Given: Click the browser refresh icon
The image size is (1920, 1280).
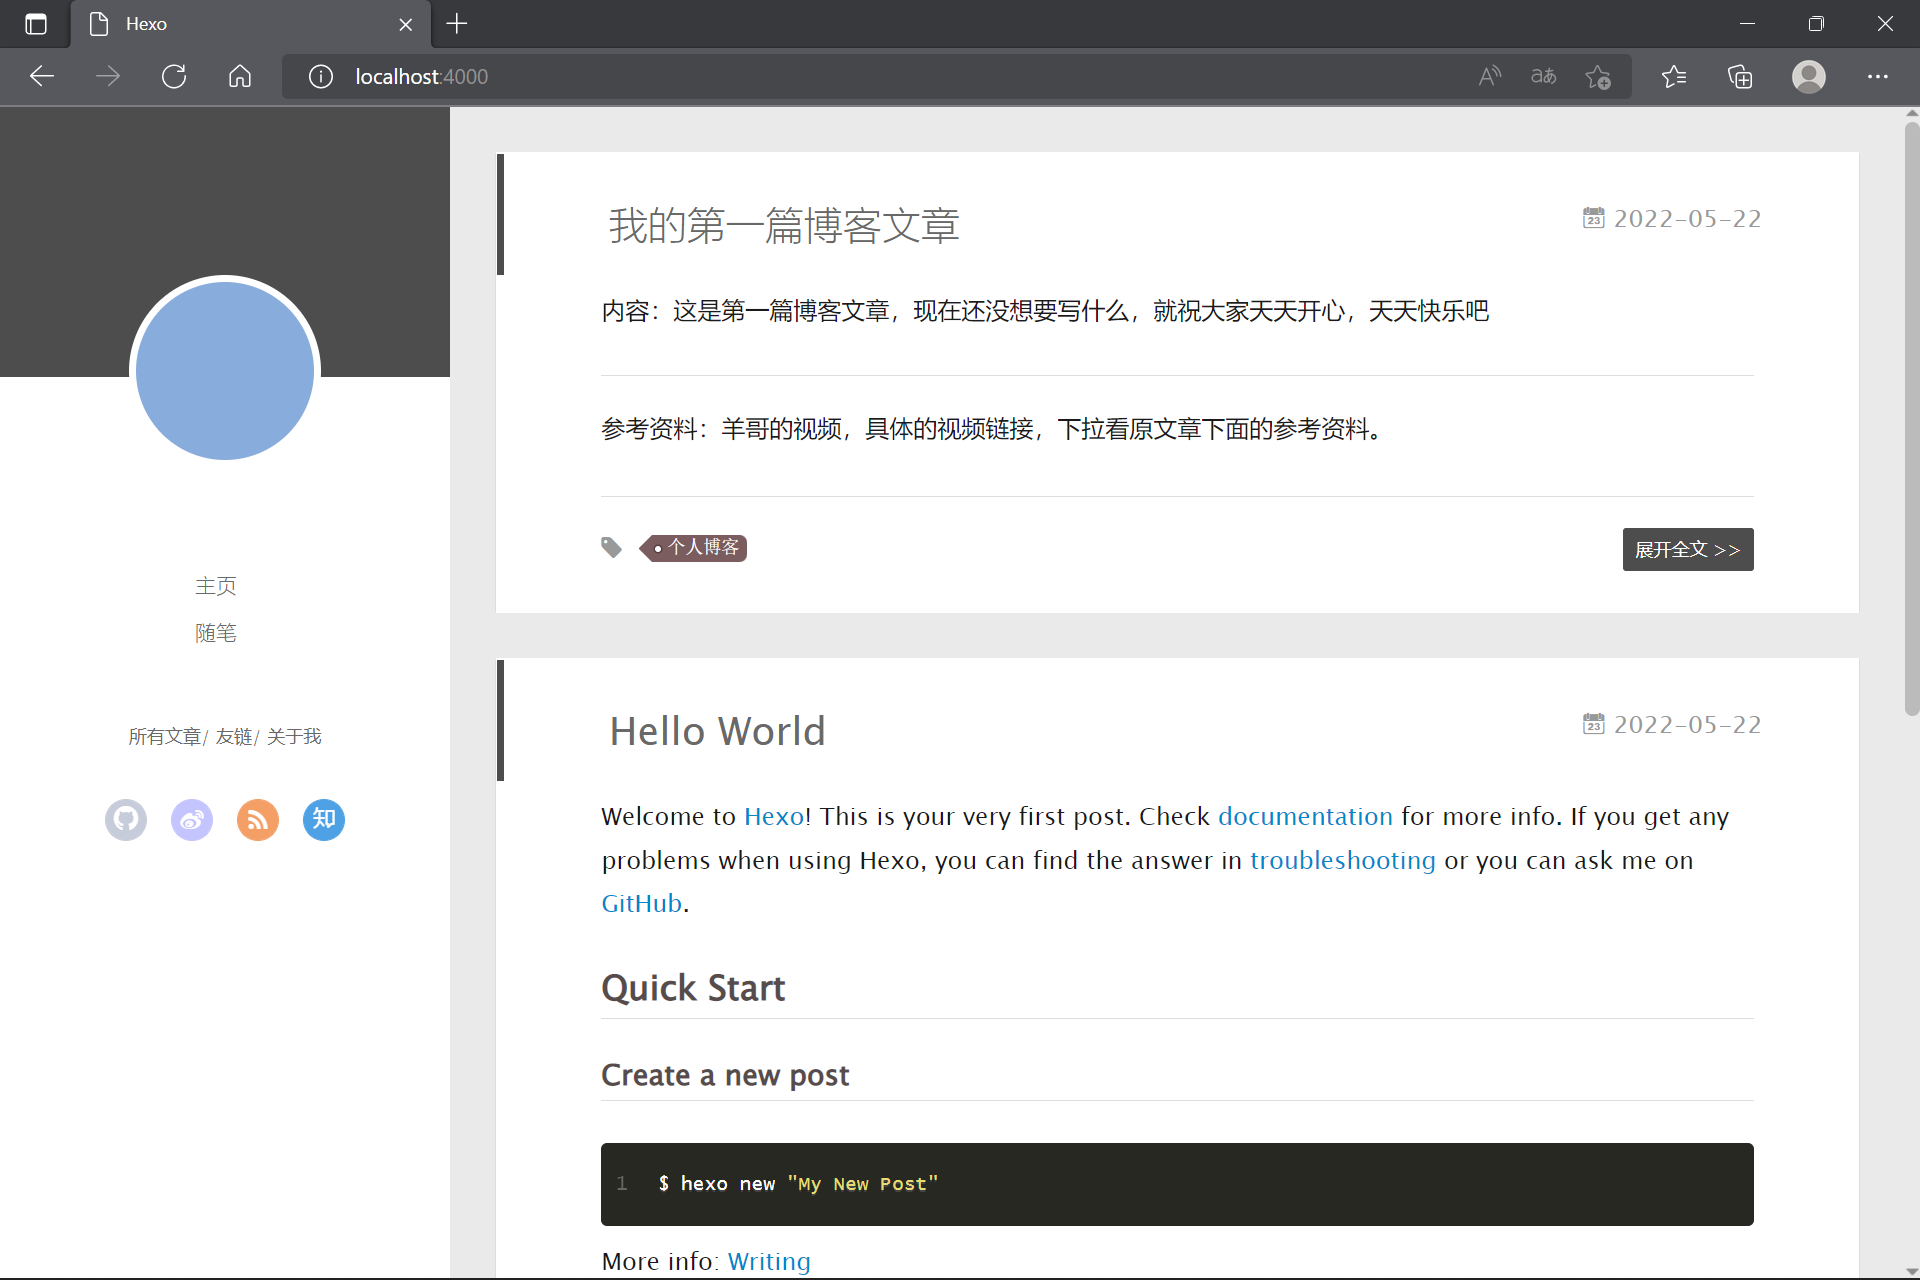Looking at the screenshot, I should coord(174,77).
